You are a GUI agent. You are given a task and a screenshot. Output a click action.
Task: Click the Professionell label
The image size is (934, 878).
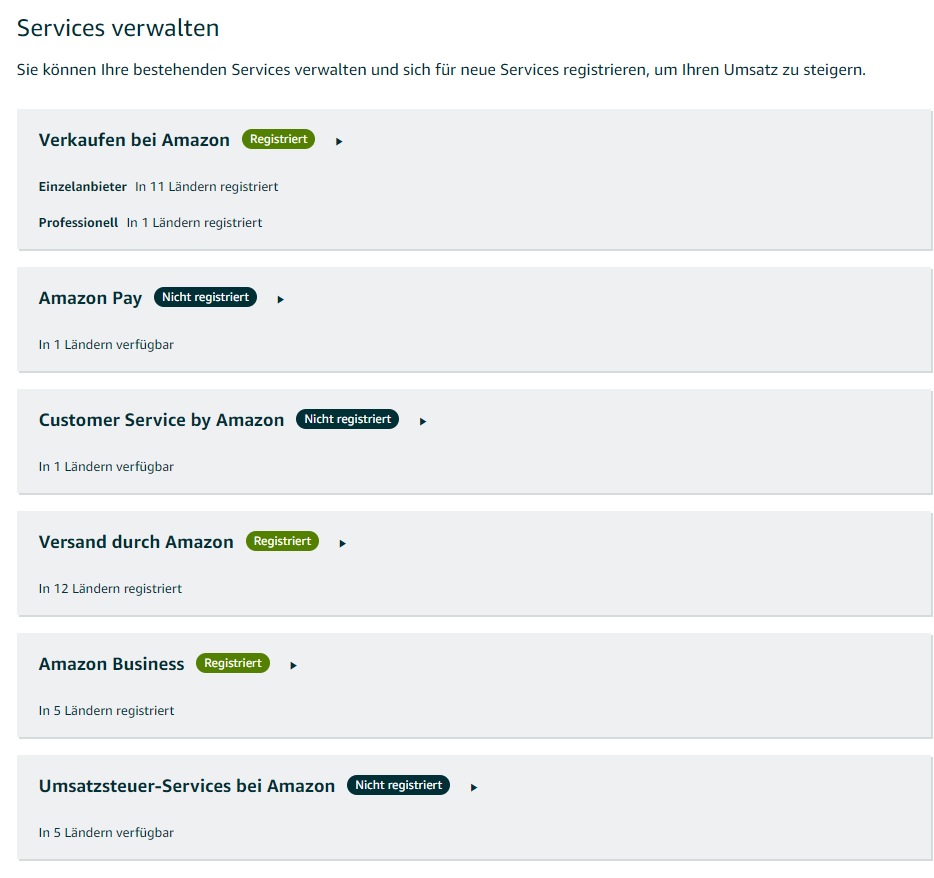click(x=79, y=222)
